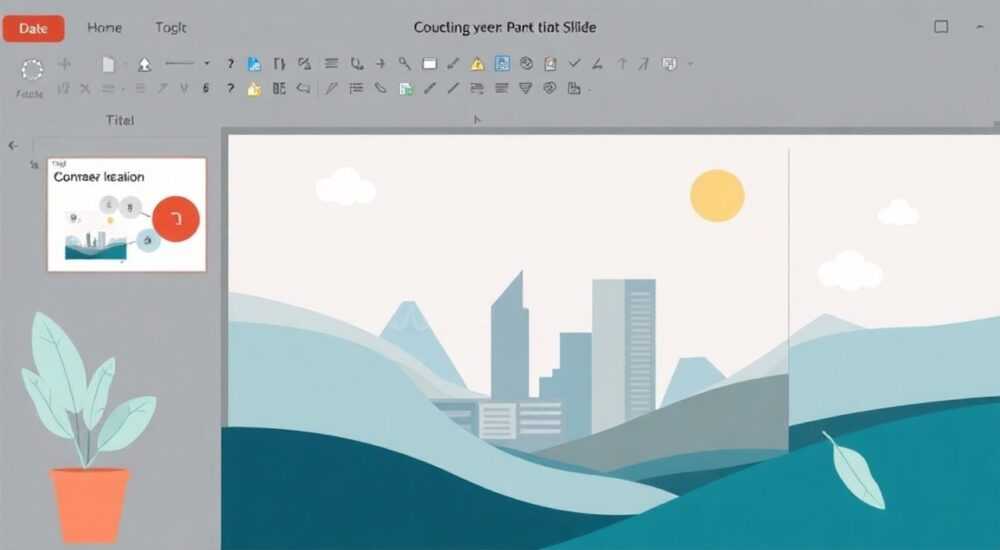
Task: Click the angle measure icon
Action: [598, 63]
